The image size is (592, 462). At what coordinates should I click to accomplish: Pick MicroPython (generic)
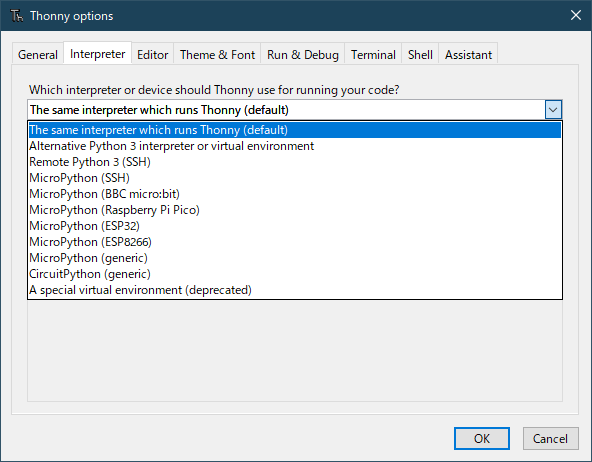(x=295, y=258)
